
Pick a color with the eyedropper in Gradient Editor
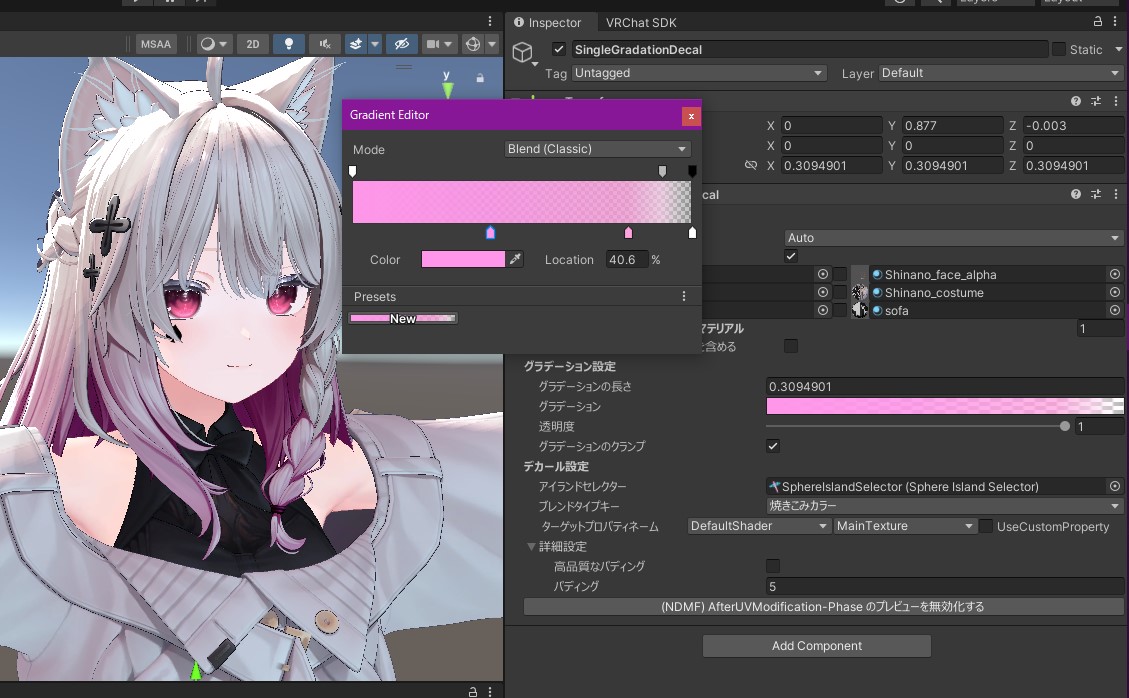[x=515, y=259]
